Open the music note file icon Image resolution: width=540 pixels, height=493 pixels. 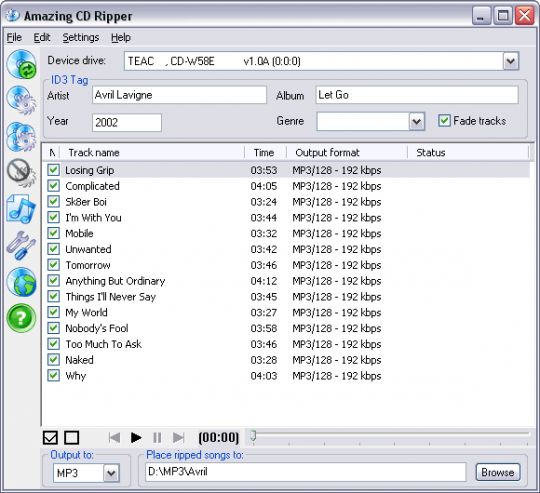[x=21, y=209]
